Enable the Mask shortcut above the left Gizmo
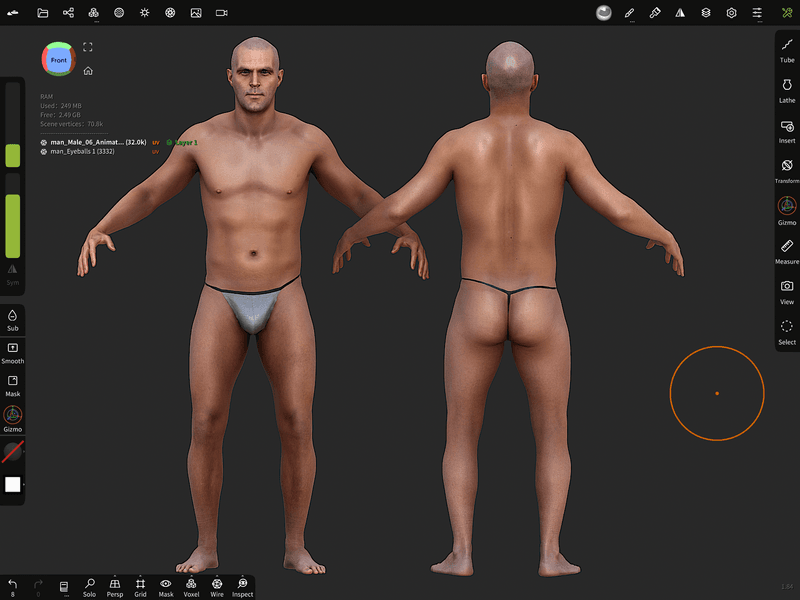 (13, 386)
